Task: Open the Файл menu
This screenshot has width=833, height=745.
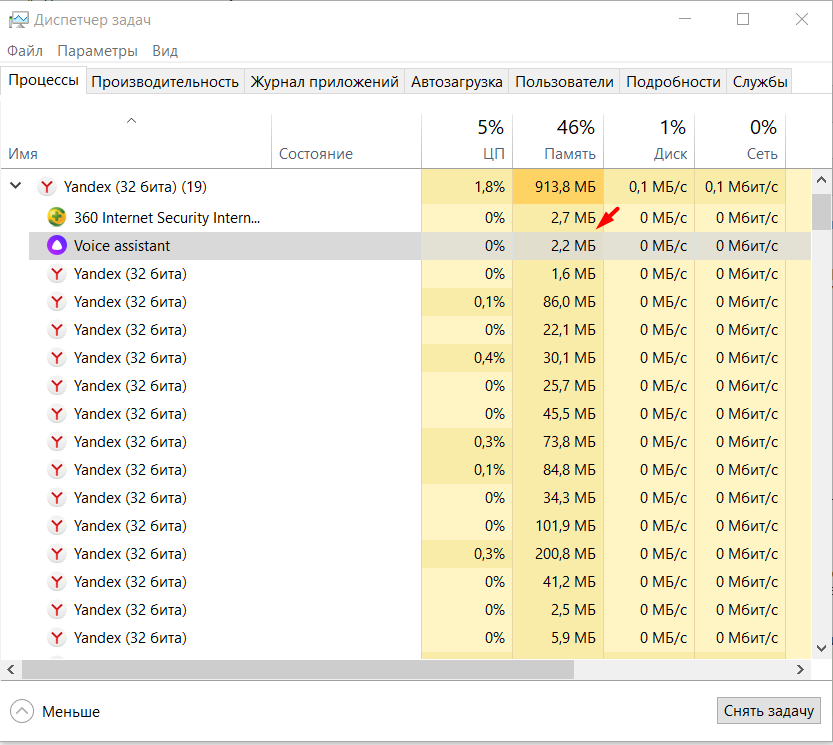Action: tap(25, 51)
